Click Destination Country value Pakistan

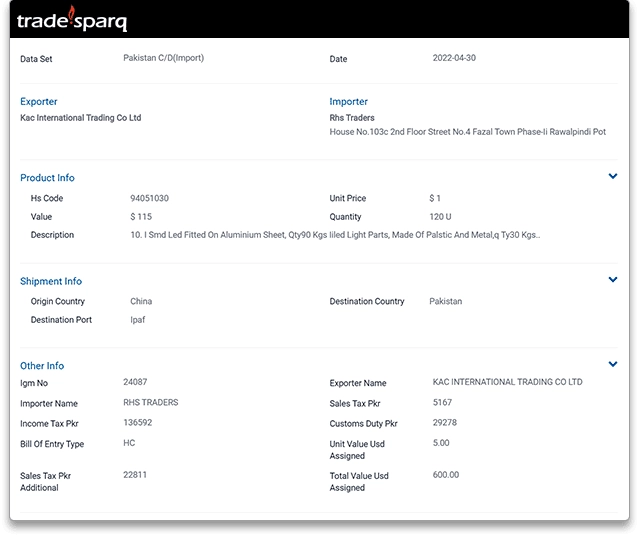tap(445, 301)
